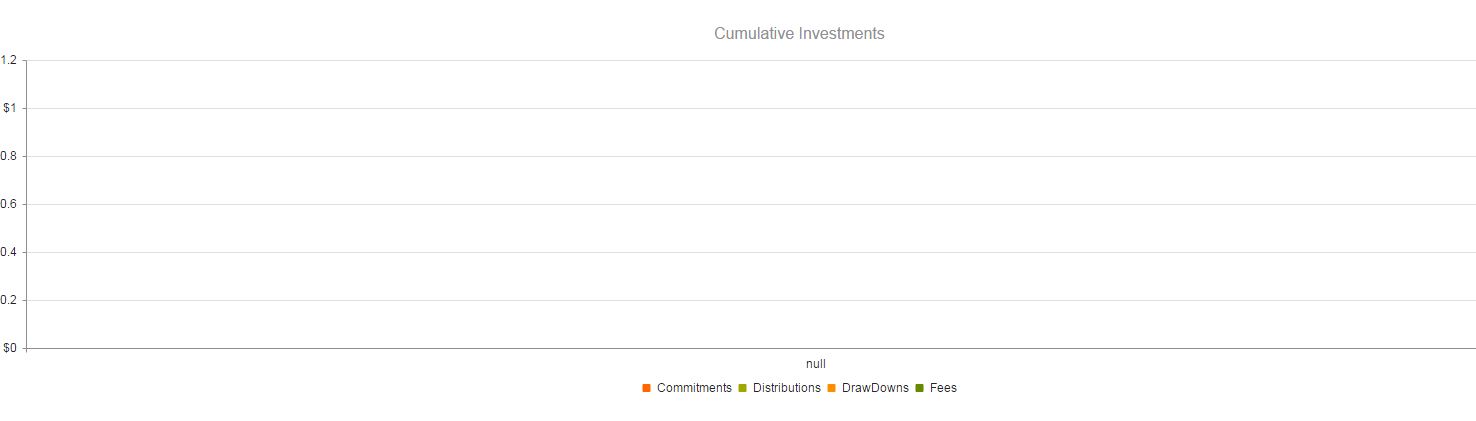Click the 0.6 y-axis tick label
This screenshot has width=1476, height=421.
(x=9, y=204)
